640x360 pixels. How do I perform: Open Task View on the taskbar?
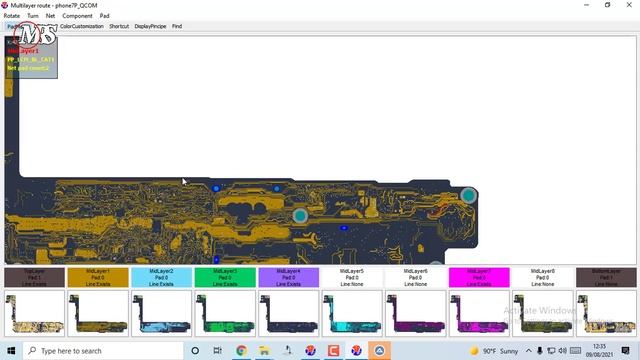pyautogui.click(x=218, y=351)
